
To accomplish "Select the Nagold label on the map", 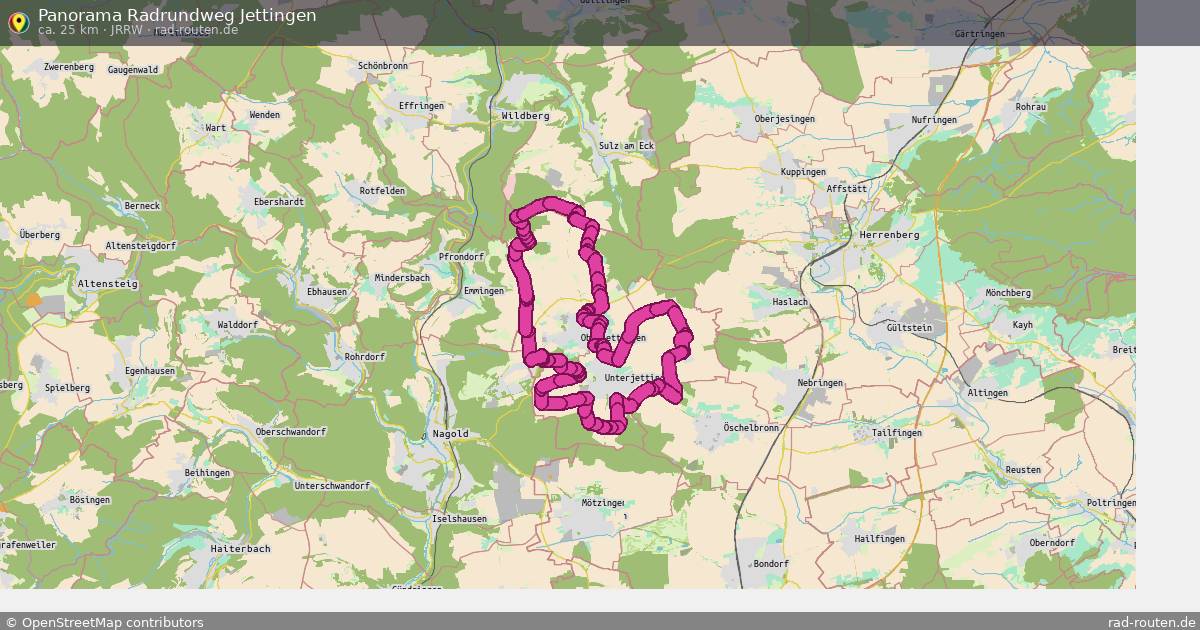I will [450, 434].
